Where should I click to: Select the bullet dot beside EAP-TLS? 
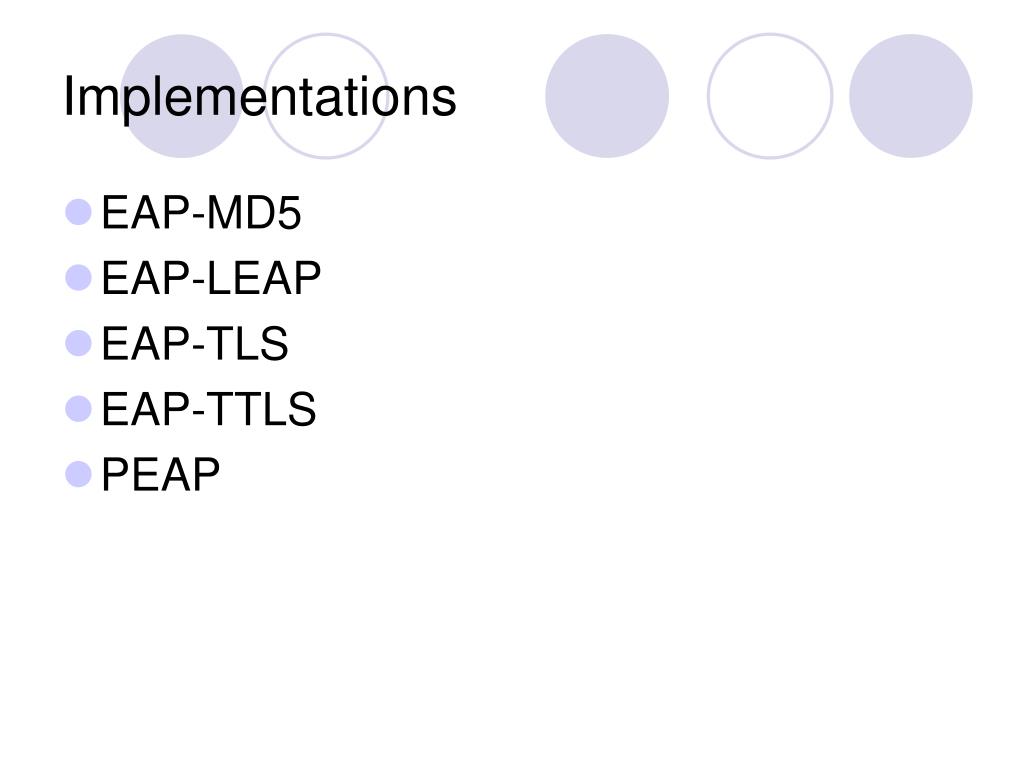(x=78, y=343)
